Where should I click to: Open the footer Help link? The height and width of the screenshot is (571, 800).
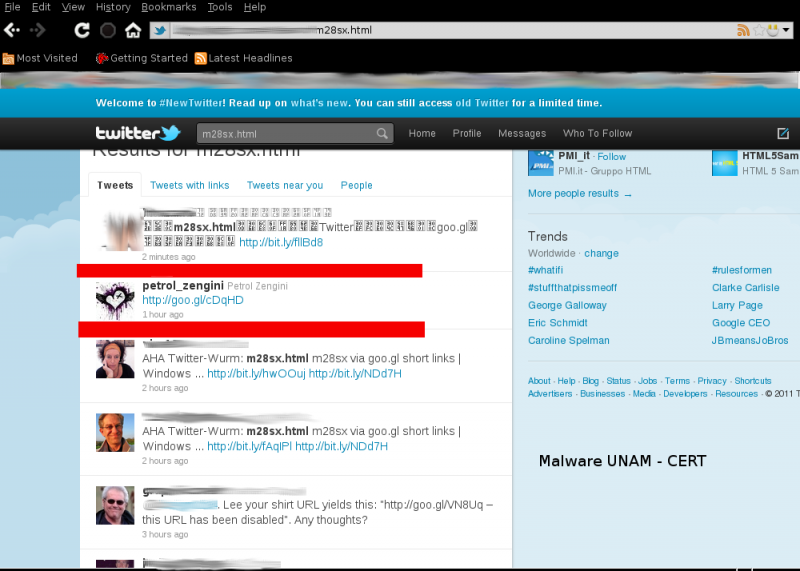tap(566, 381)
